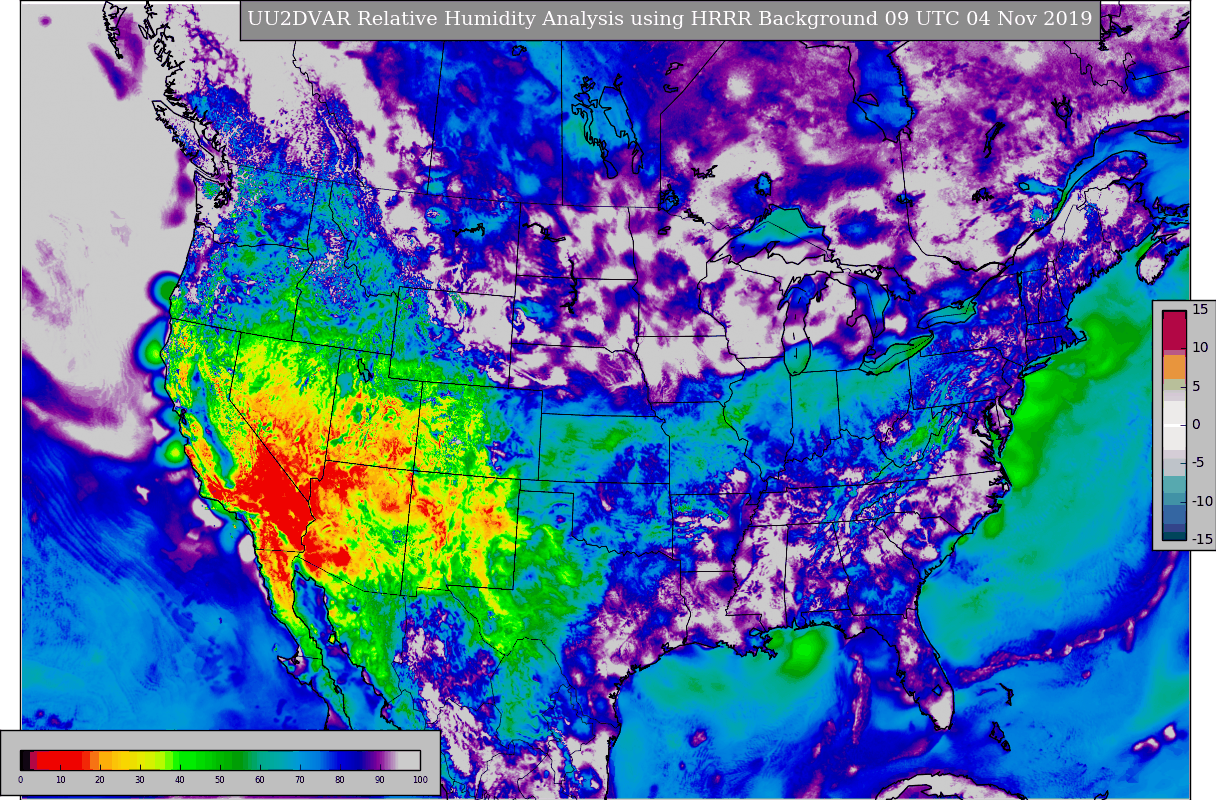1216x800 pixels.
Task: Select the yellow segment of the humidity colorbar
Action: tap(142, 760)
